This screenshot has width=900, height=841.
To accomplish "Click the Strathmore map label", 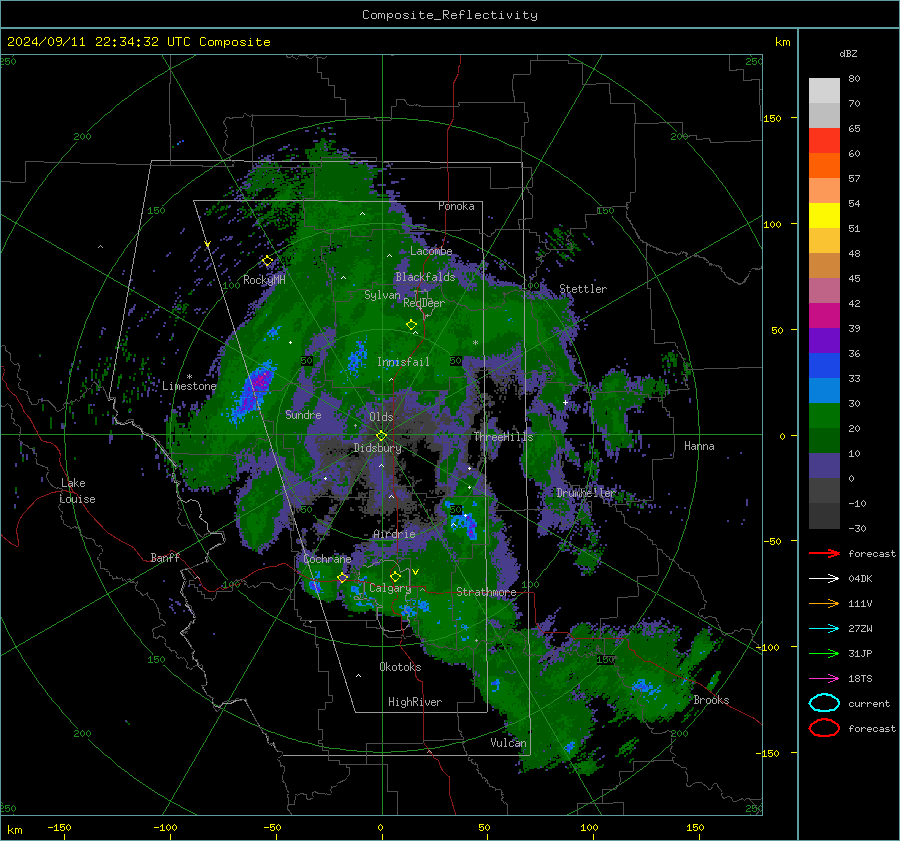I will 486,592.
